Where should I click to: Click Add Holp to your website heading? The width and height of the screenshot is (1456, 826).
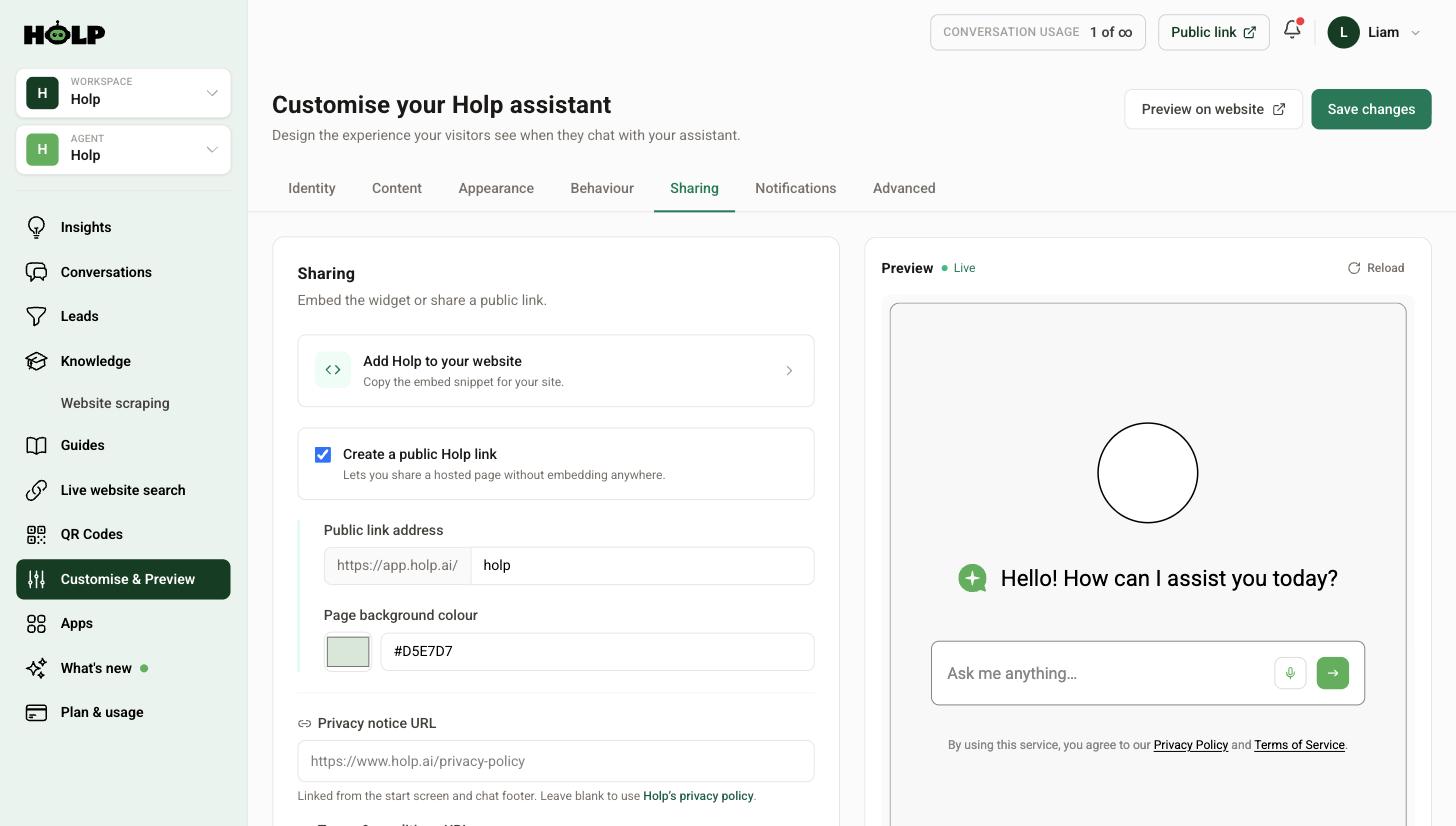click(x=442, y=361)
